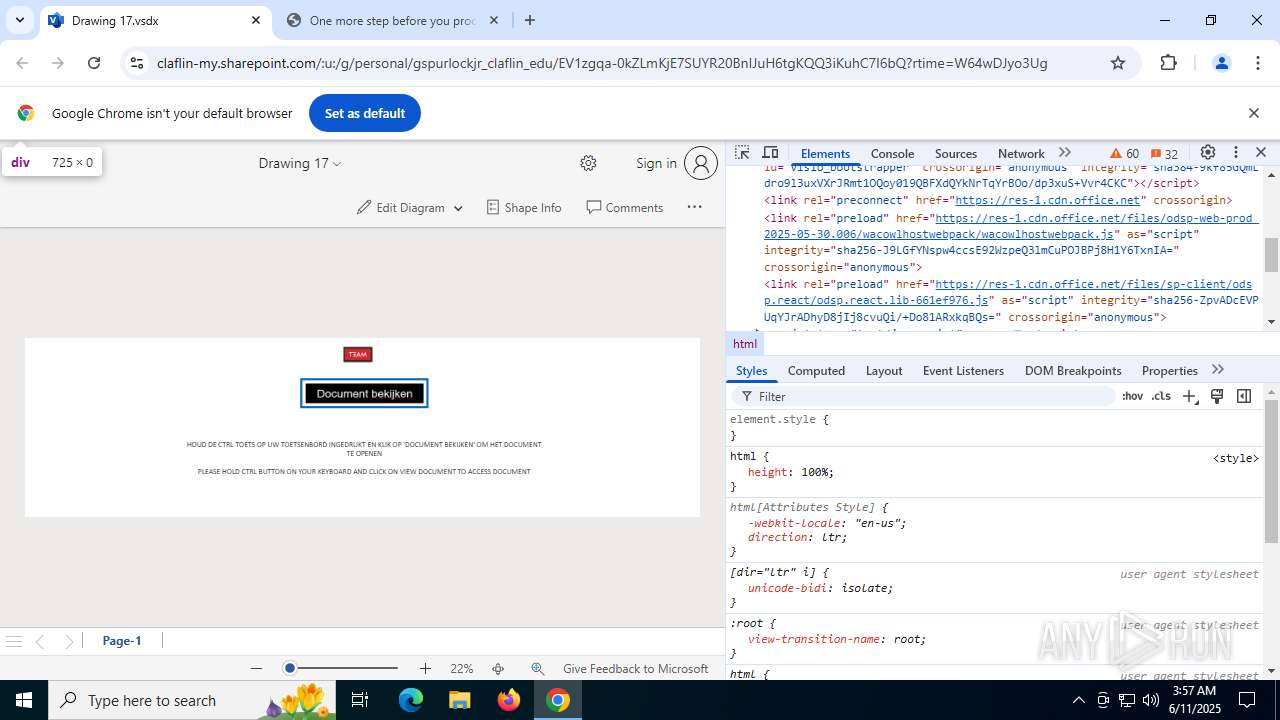Zoom out with the minus button

pos(256,668)
